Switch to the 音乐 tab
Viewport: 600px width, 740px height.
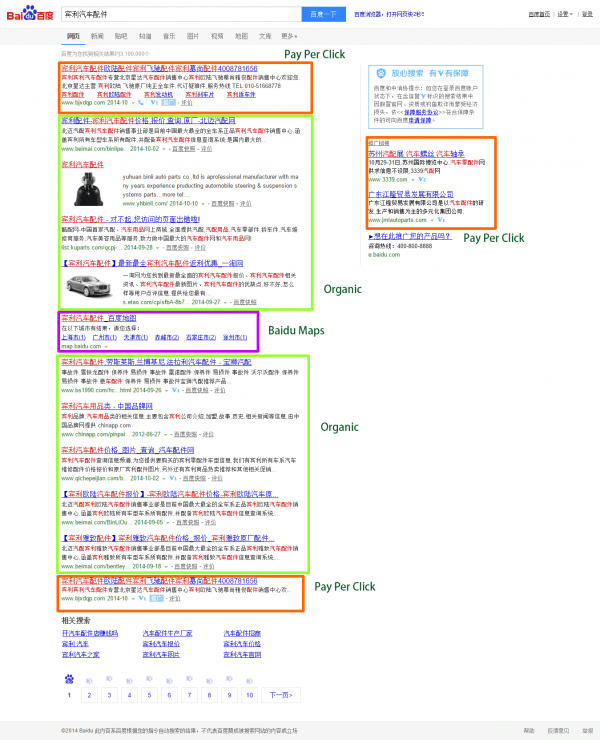[169, 36]
